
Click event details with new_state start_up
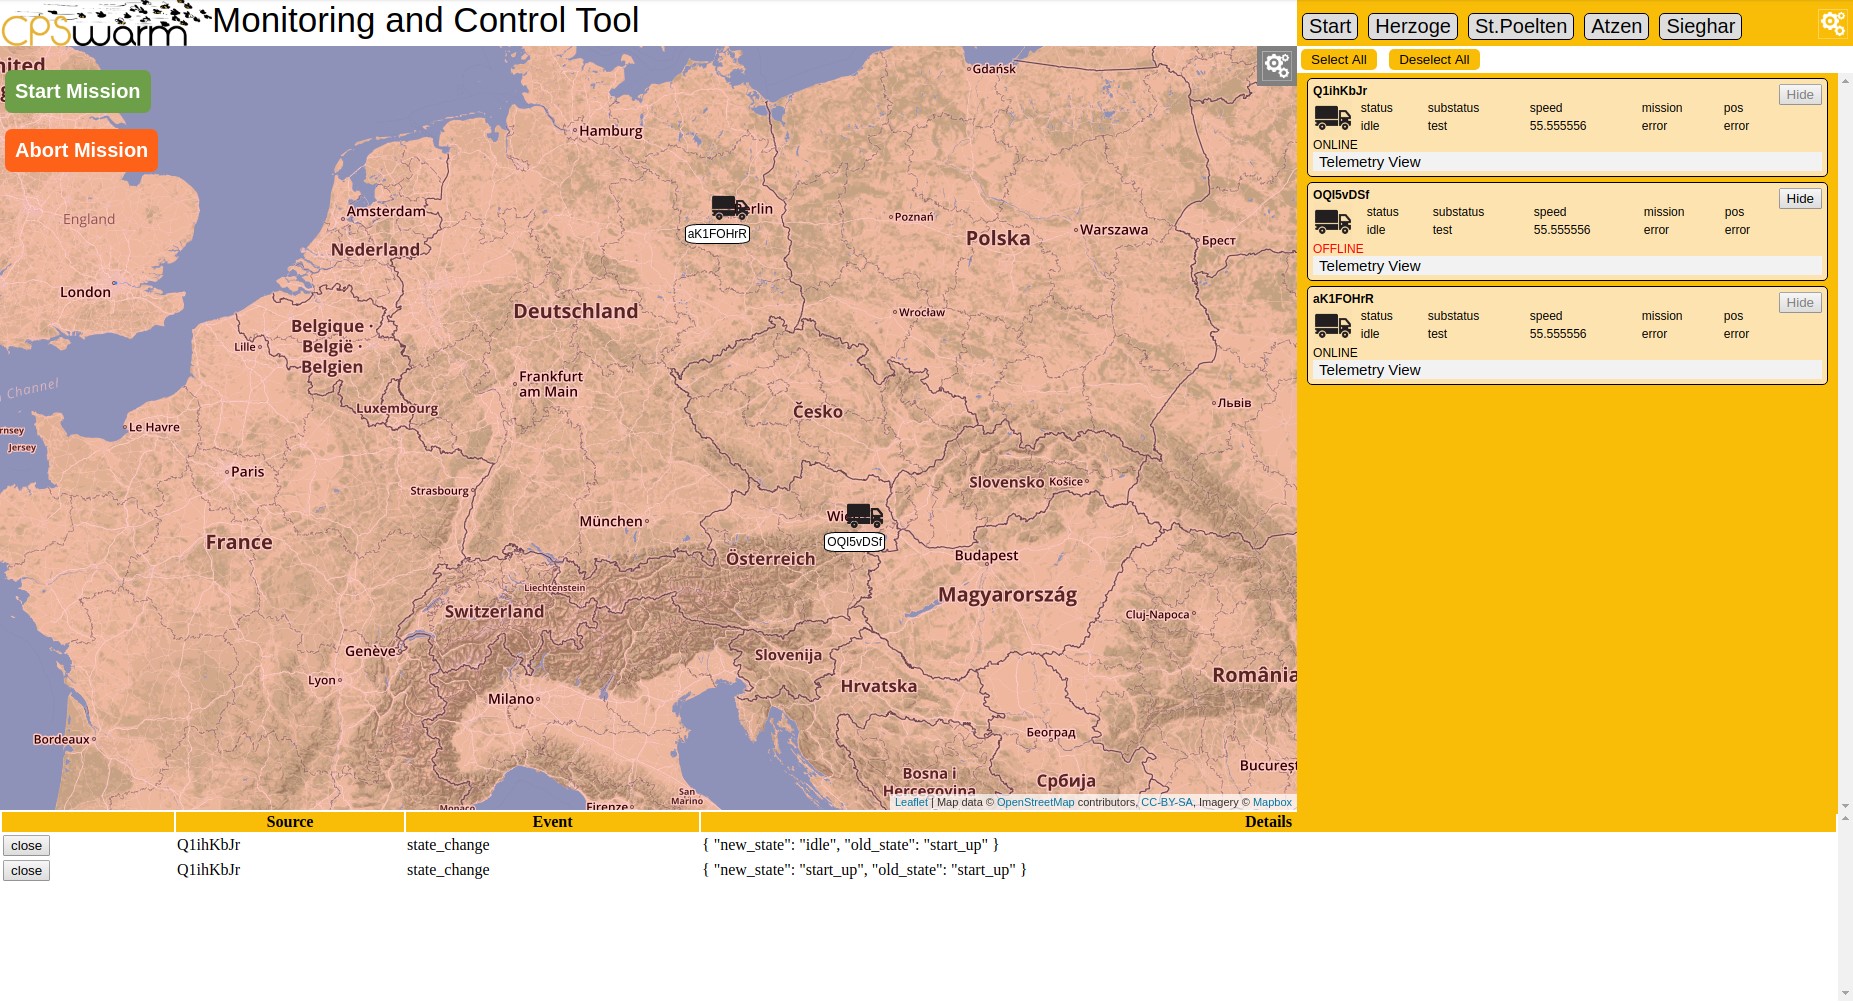click(x=865, y=870)
